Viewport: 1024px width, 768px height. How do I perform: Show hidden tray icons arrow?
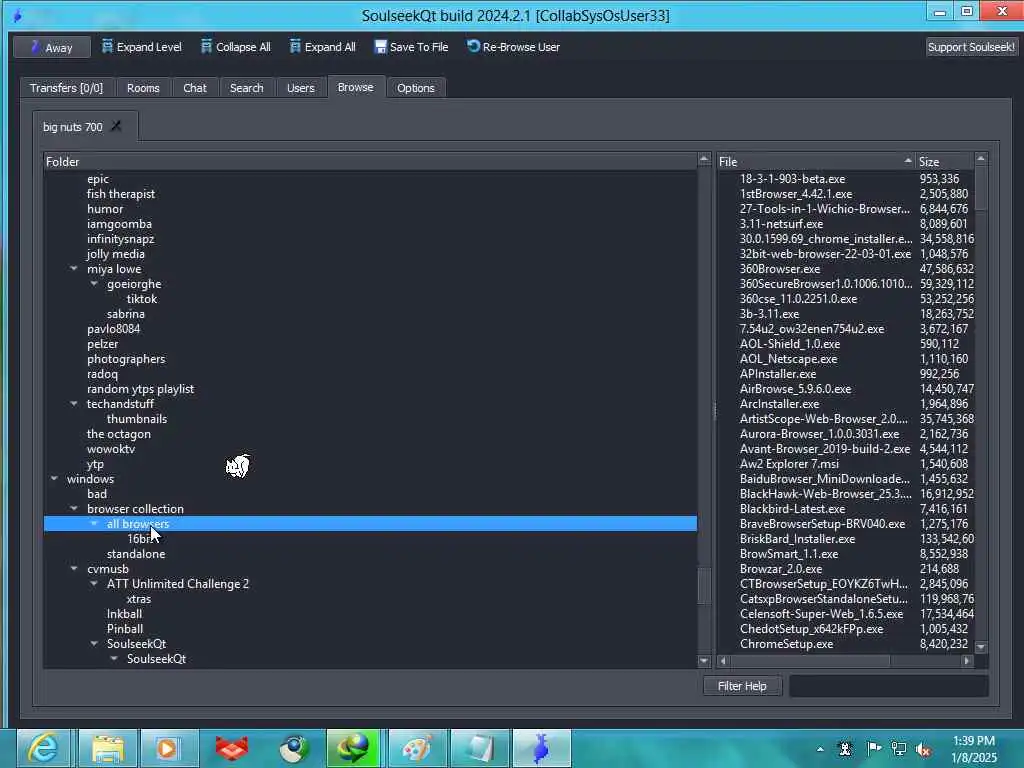pos(820,749)
